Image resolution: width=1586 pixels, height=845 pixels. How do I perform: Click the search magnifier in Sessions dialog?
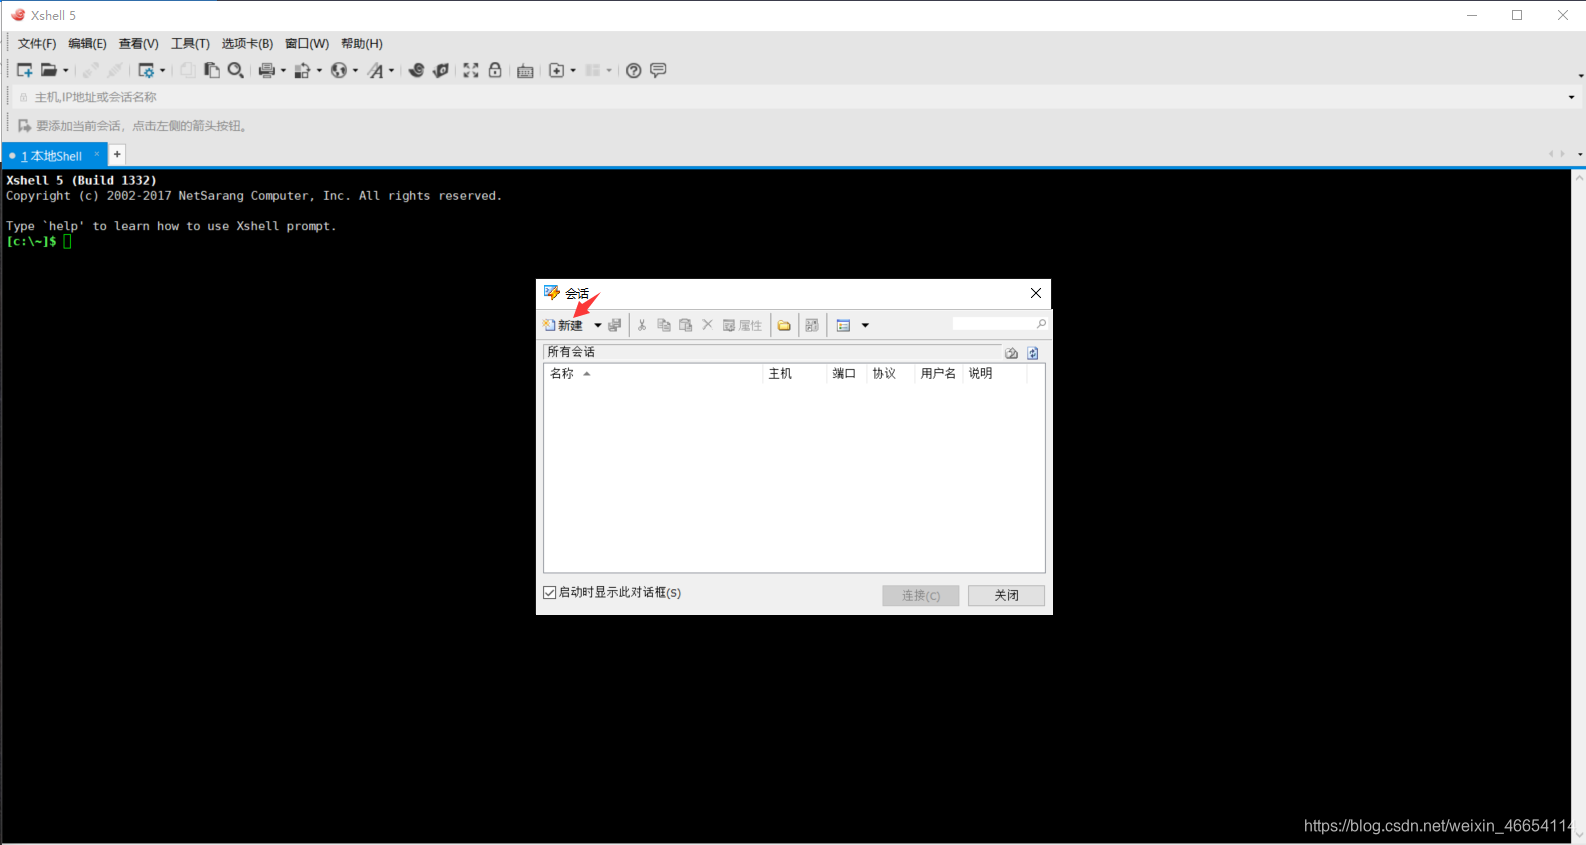pyautogui.click(x=1041, y=324)
